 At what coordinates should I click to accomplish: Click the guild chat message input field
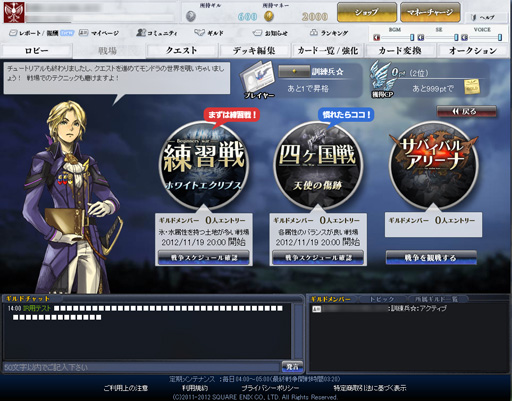point(141,367)
